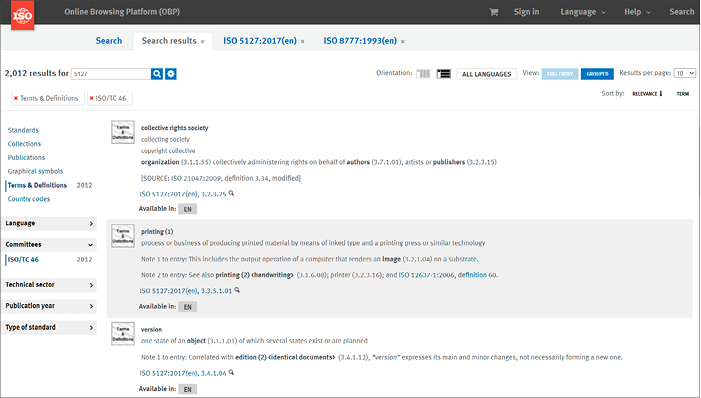Click magnifier beside ISO 5127:2017(en), 3.2.3.25
The image size is (701, 398).
pyautogui.click(x=232, y=193)
